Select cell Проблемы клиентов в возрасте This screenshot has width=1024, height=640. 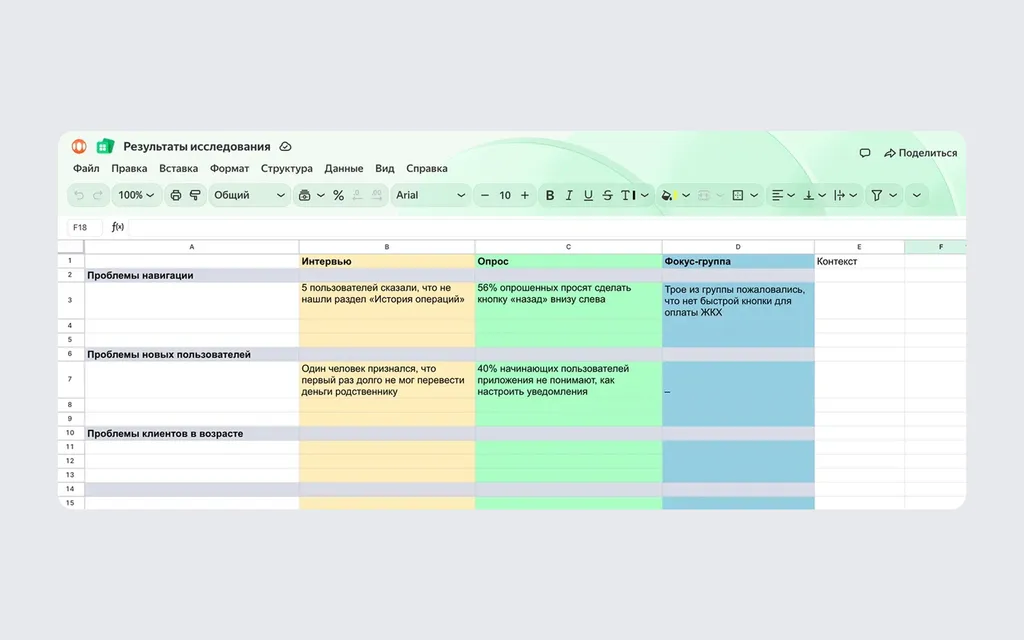point(191,434)
